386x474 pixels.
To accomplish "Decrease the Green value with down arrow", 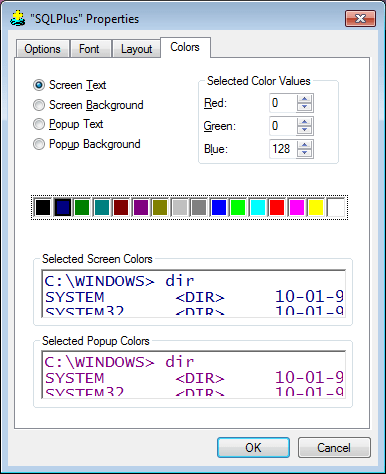I will pos(304,130).
